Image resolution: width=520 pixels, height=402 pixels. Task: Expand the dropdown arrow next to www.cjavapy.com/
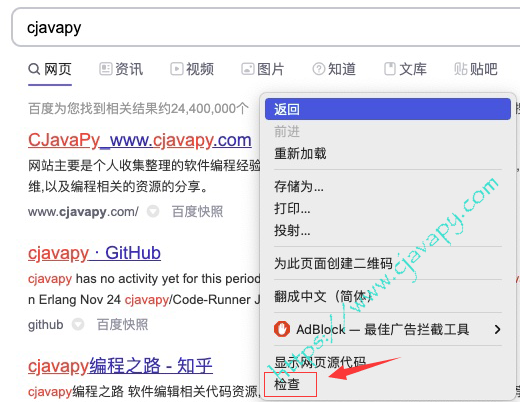pos(153,212)
